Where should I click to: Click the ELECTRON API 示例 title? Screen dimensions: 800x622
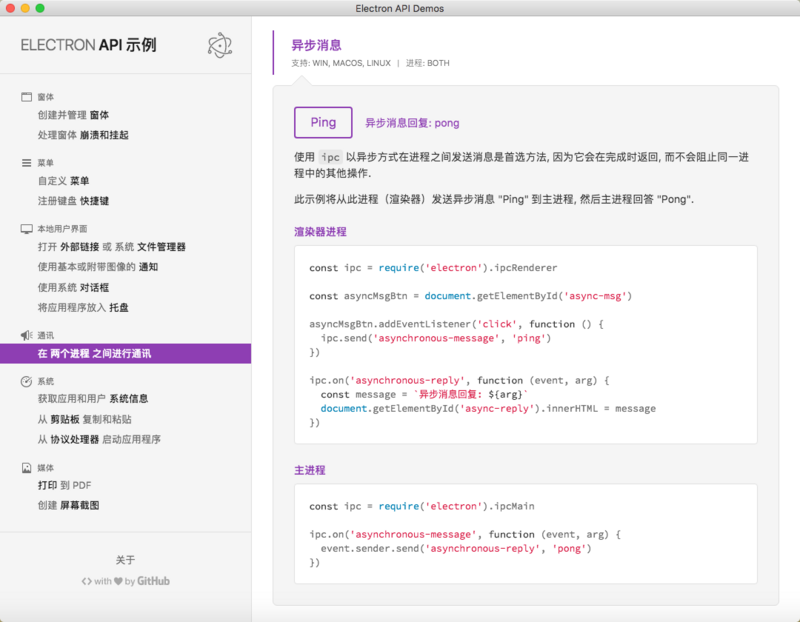click(x=88, y=45)
